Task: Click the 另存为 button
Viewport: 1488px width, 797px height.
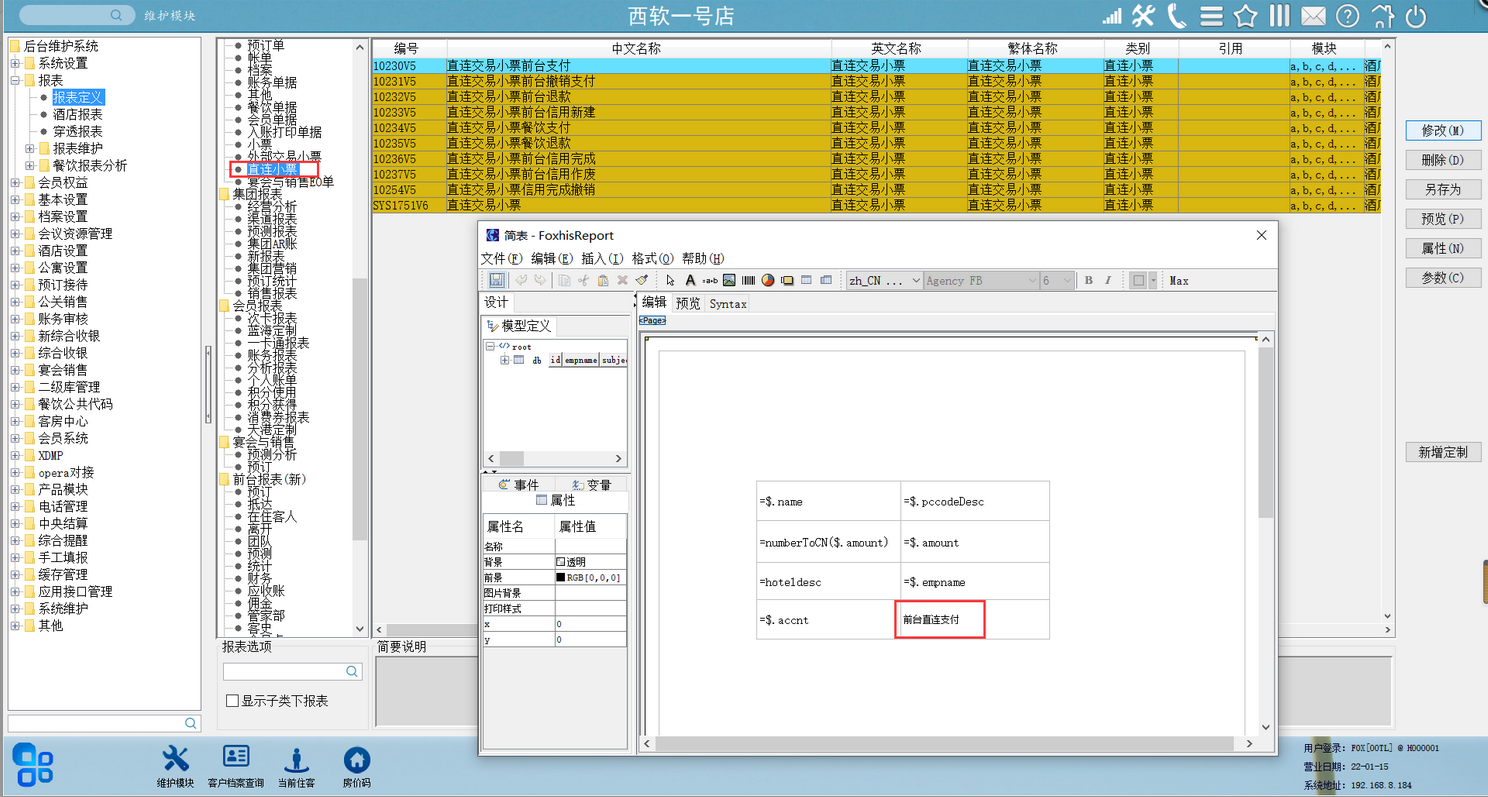Action: (x=1442, y=189)
